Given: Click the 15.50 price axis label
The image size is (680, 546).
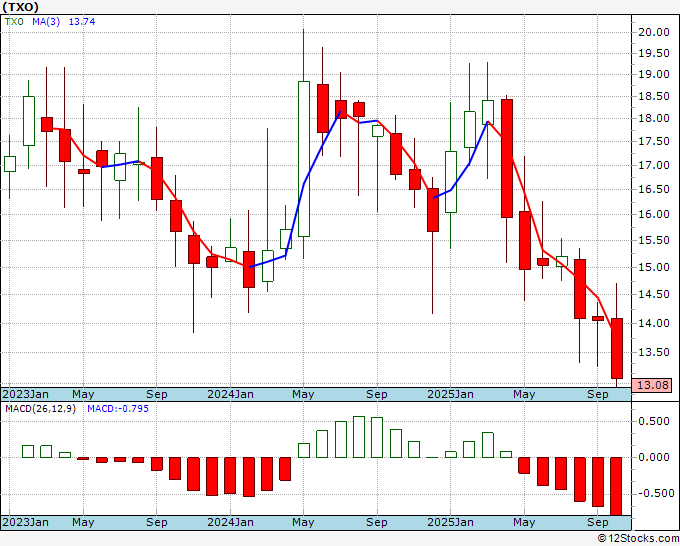Looking at the screenshot, I should click(x=654, y=241).
